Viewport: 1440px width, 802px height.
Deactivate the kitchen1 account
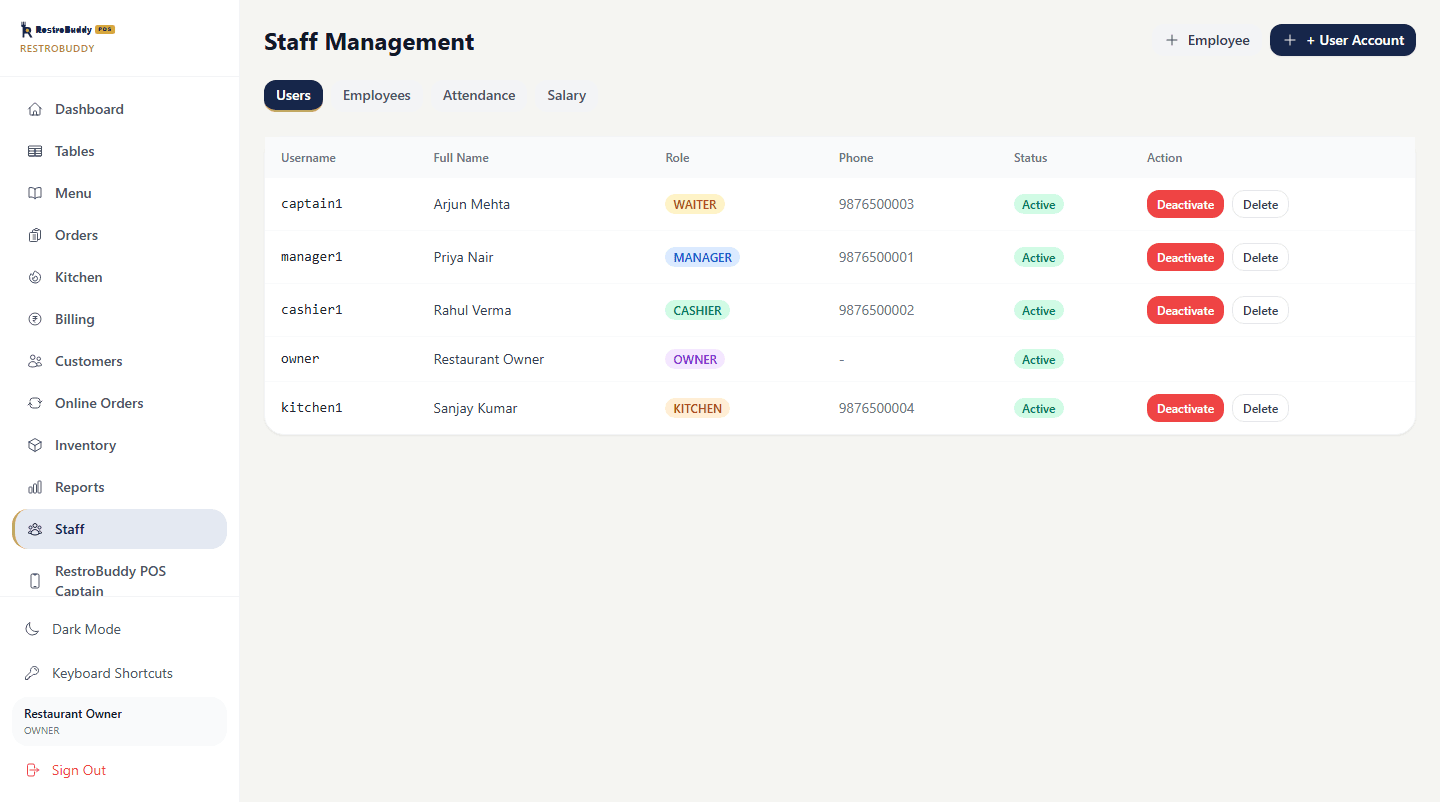[x=1185, y=408]
